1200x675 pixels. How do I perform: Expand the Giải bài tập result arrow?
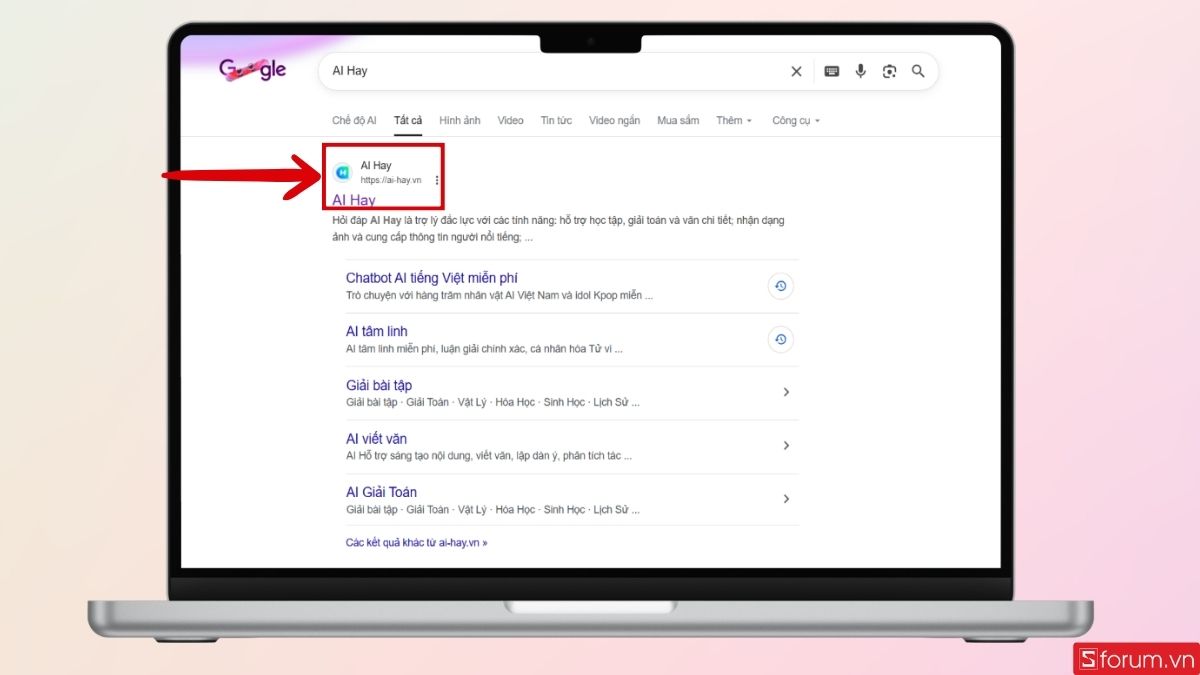[786, 392]
